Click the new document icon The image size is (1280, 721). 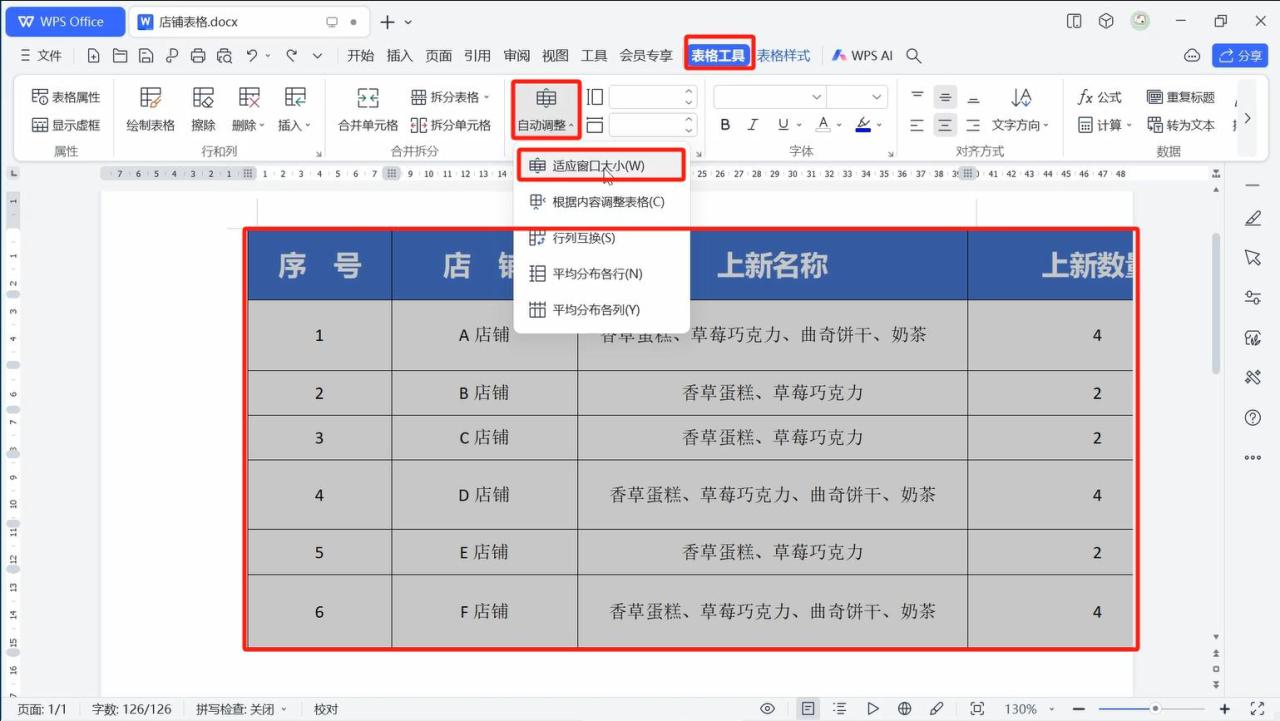pyautogui.click(x=93, y=56)
